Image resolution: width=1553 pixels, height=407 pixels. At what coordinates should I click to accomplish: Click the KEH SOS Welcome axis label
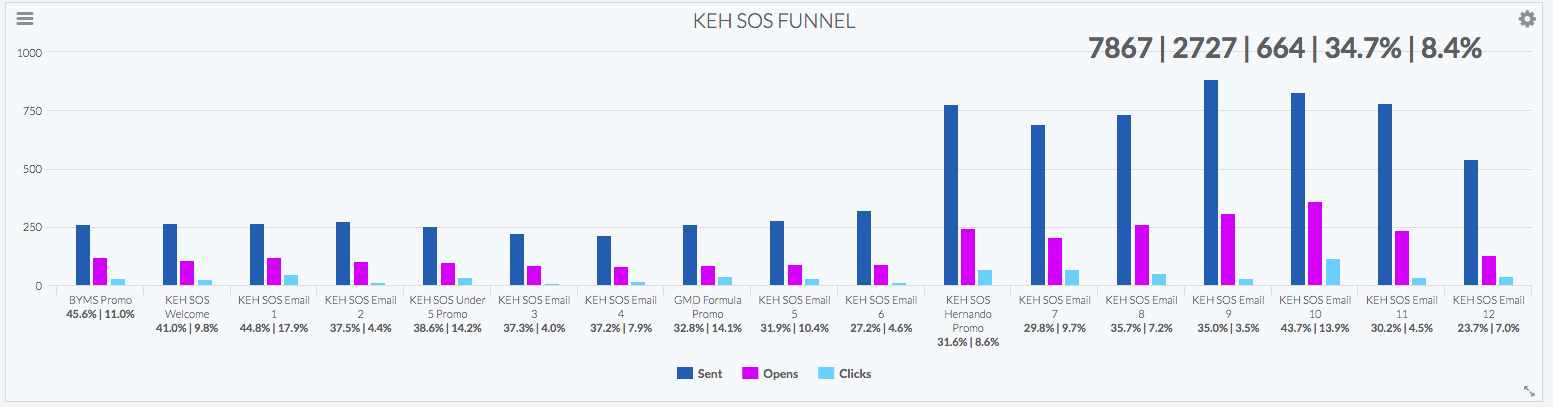click(186, 306)
